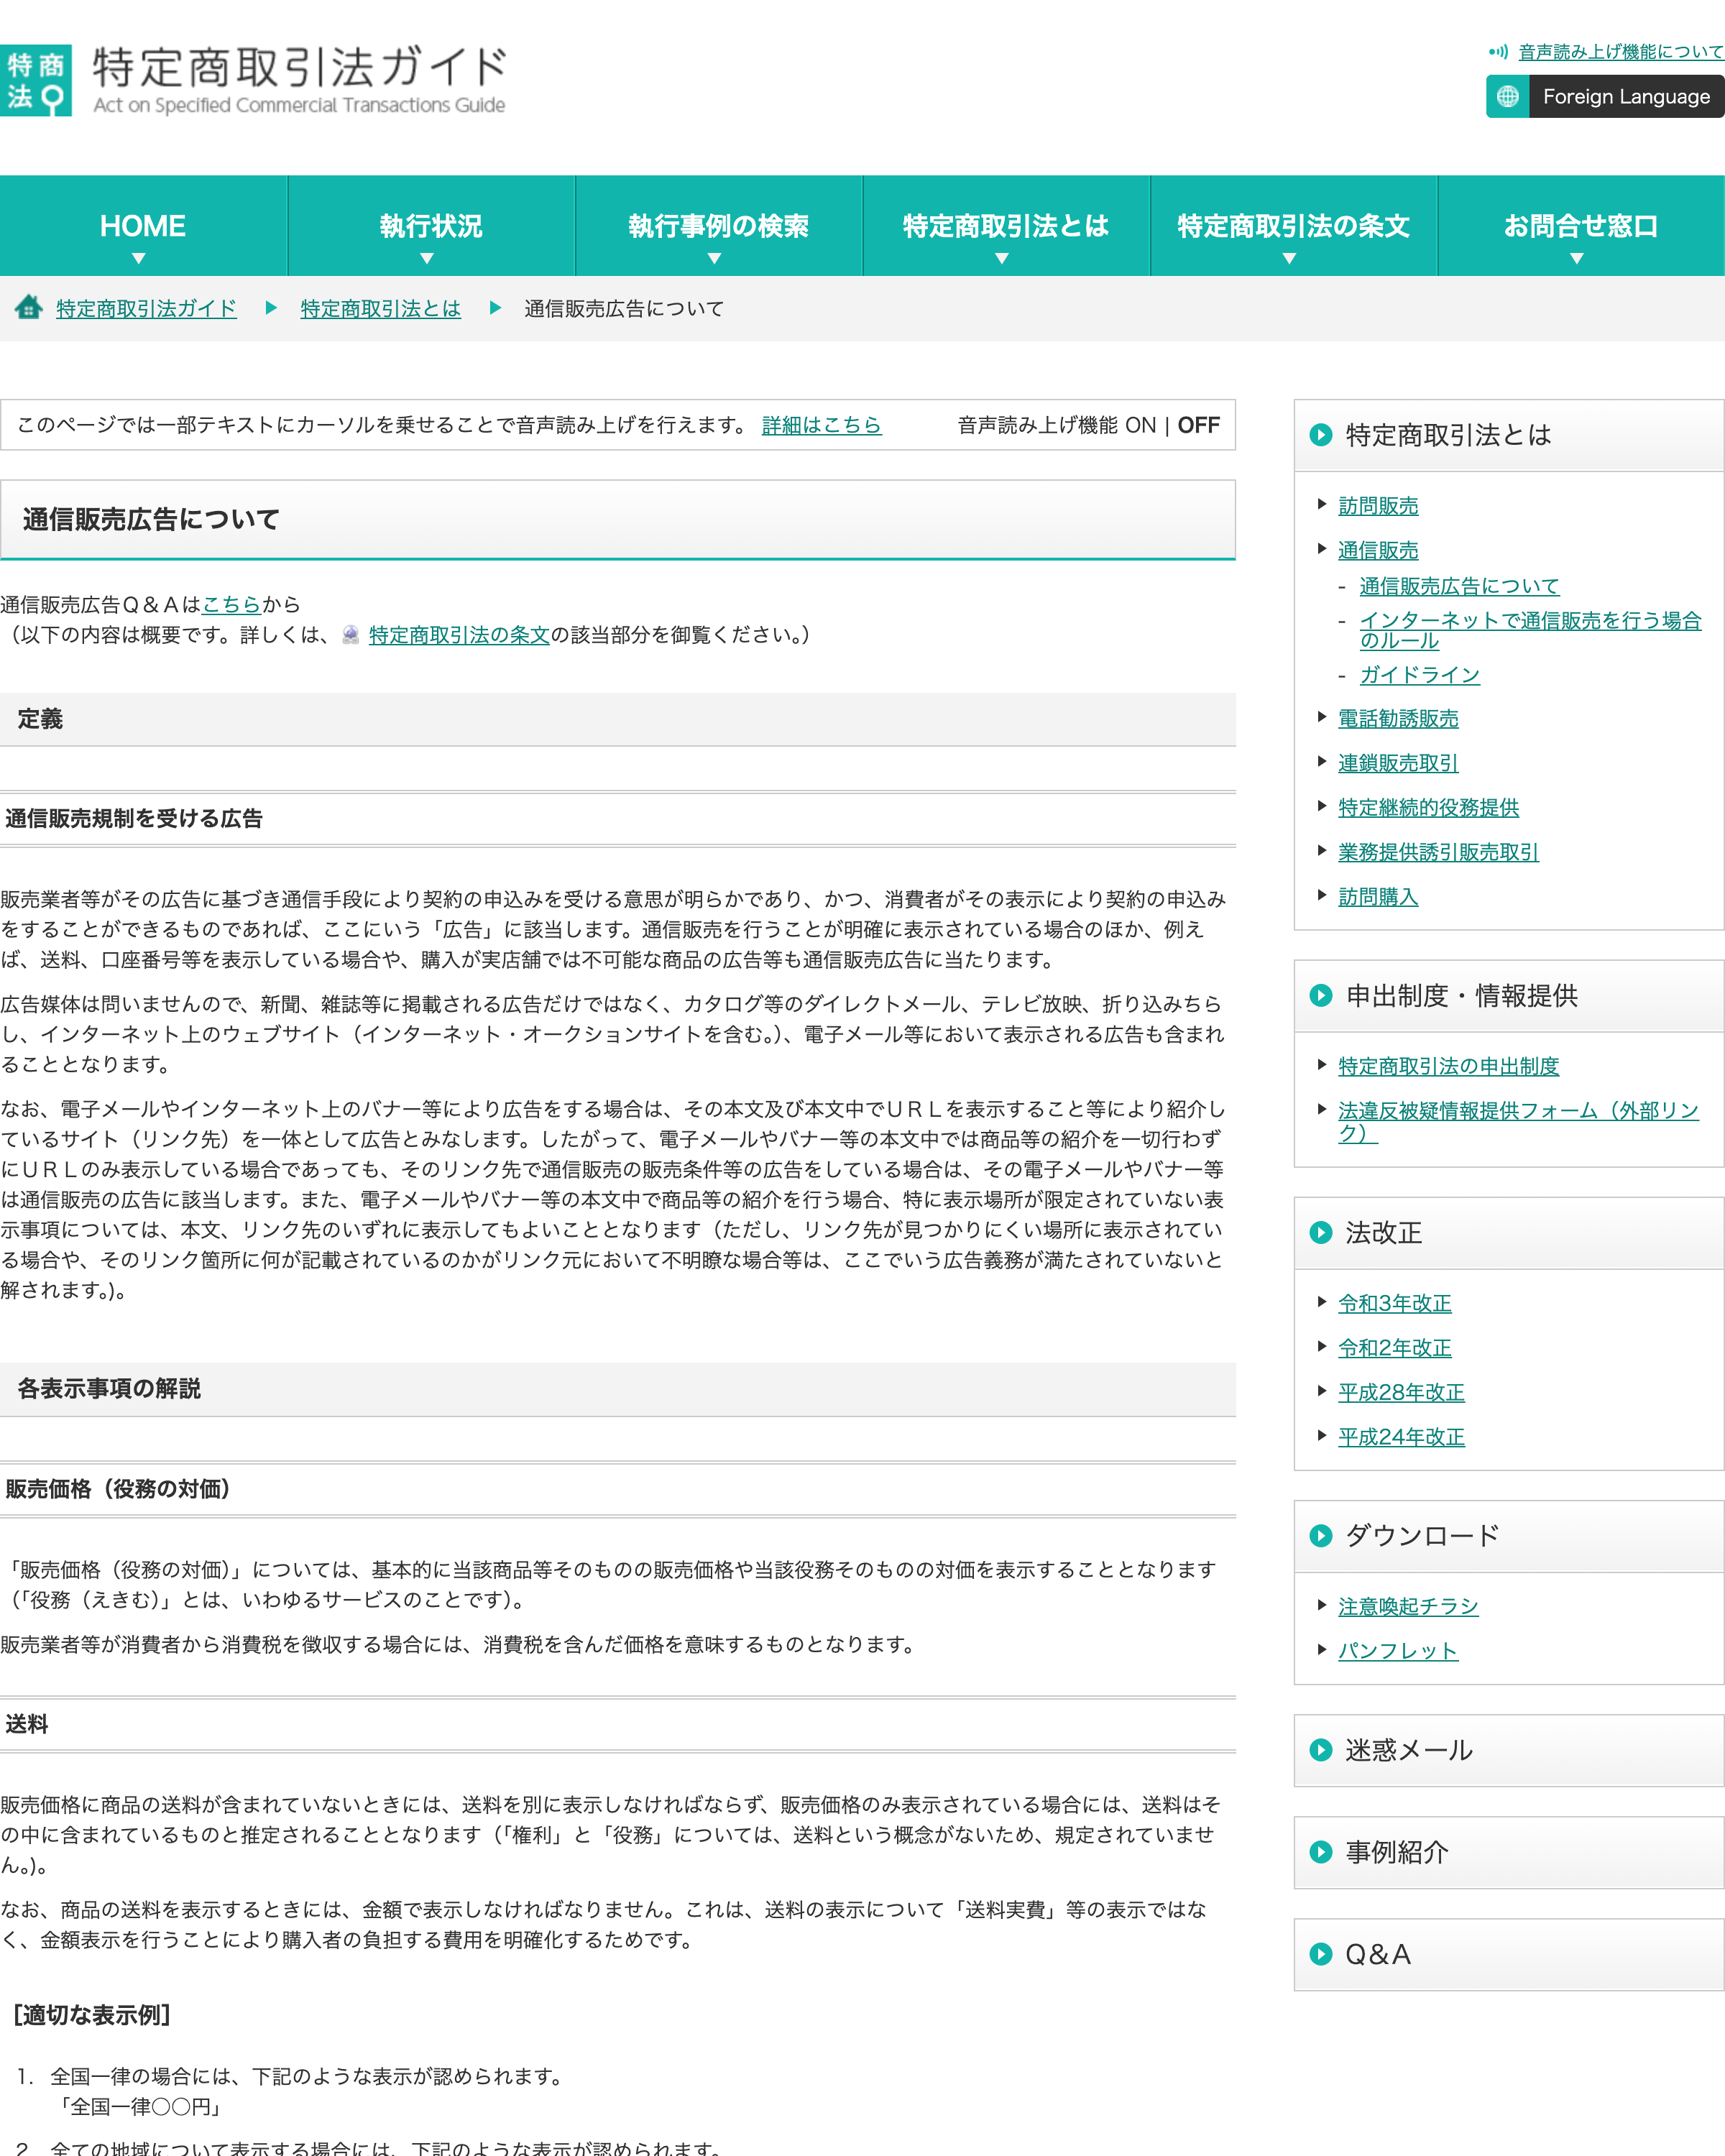Click the circle arrow icon beside 特定商取引法とは heading

[x=1321, y=435]
